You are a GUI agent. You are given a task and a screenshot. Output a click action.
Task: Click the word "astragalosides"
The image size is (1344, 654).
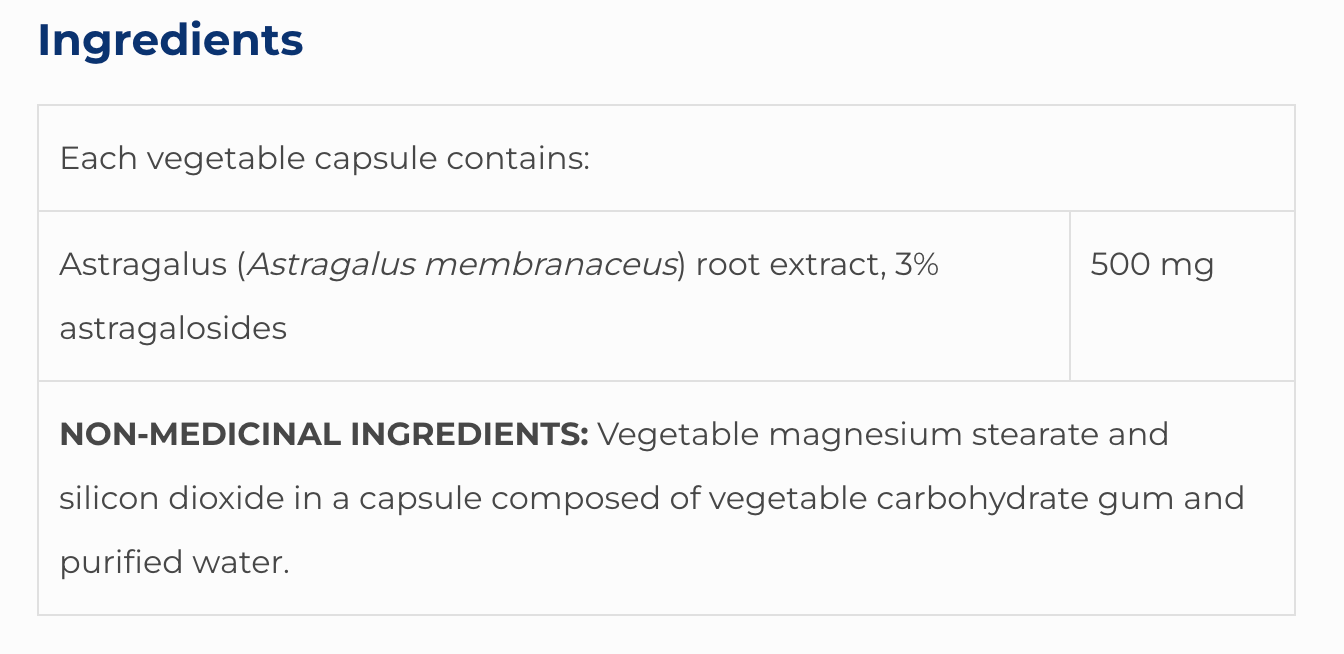(173, 328)
